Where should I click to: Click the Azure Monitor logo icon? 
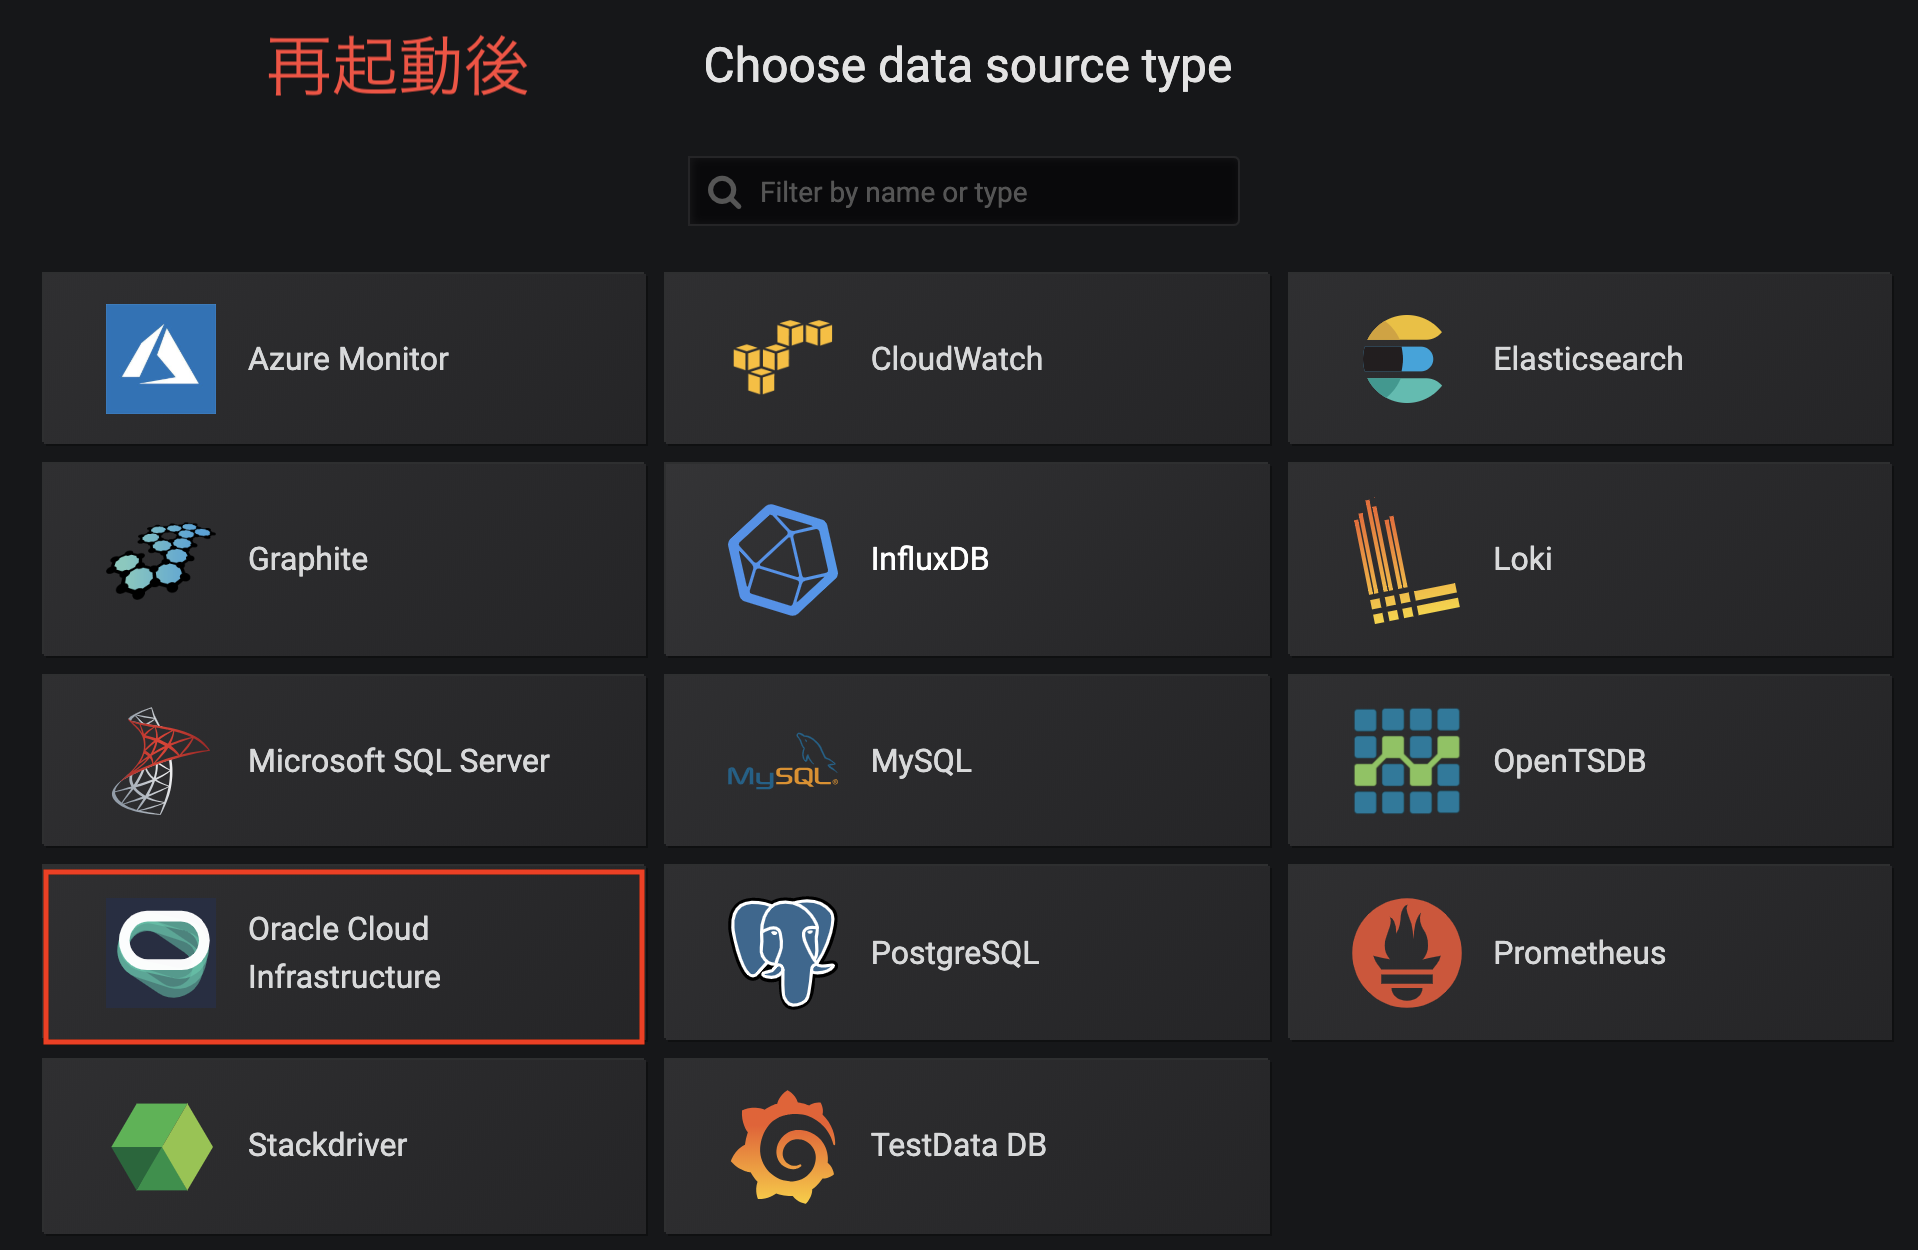tap(161, 359)
